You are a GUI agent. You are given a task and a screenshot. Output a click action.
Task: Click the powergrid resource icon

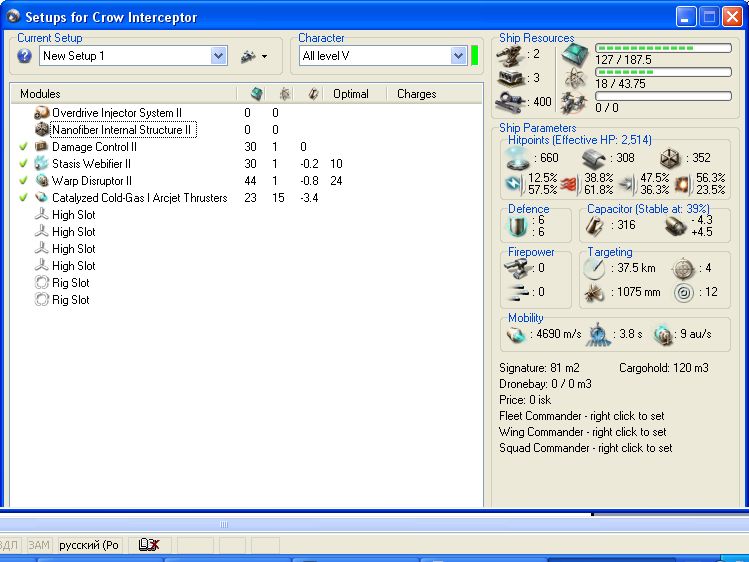[575, 78]
